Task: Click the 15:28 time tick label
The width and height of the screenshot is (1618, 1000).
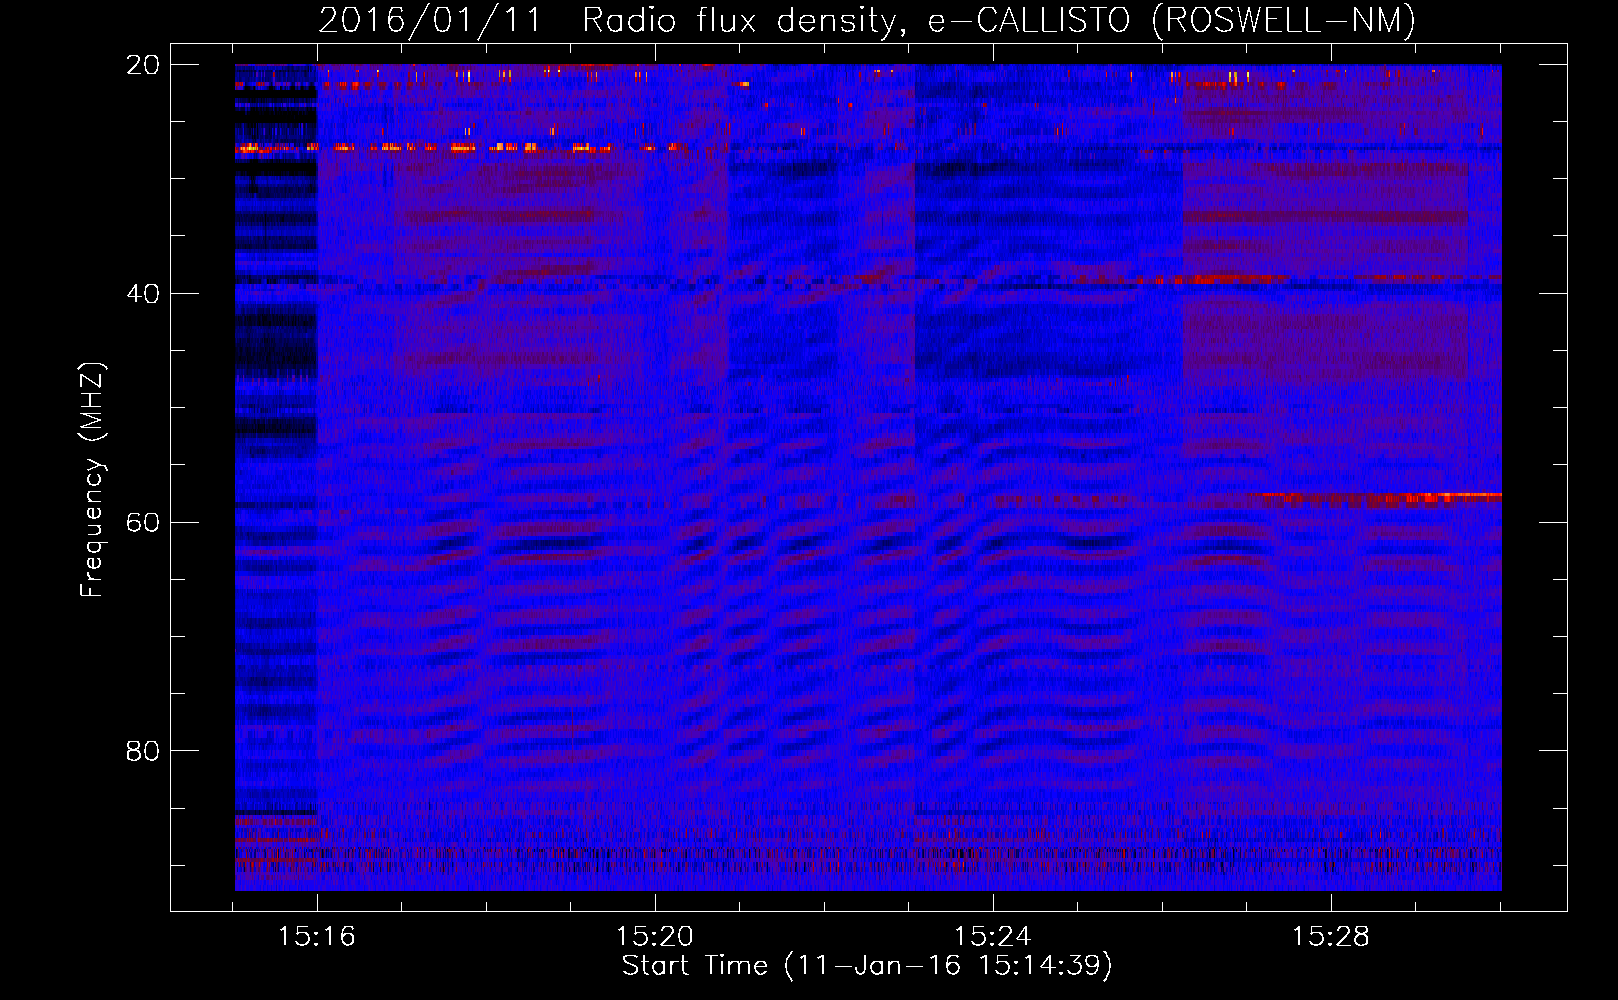Action: tap(1330, 937)
